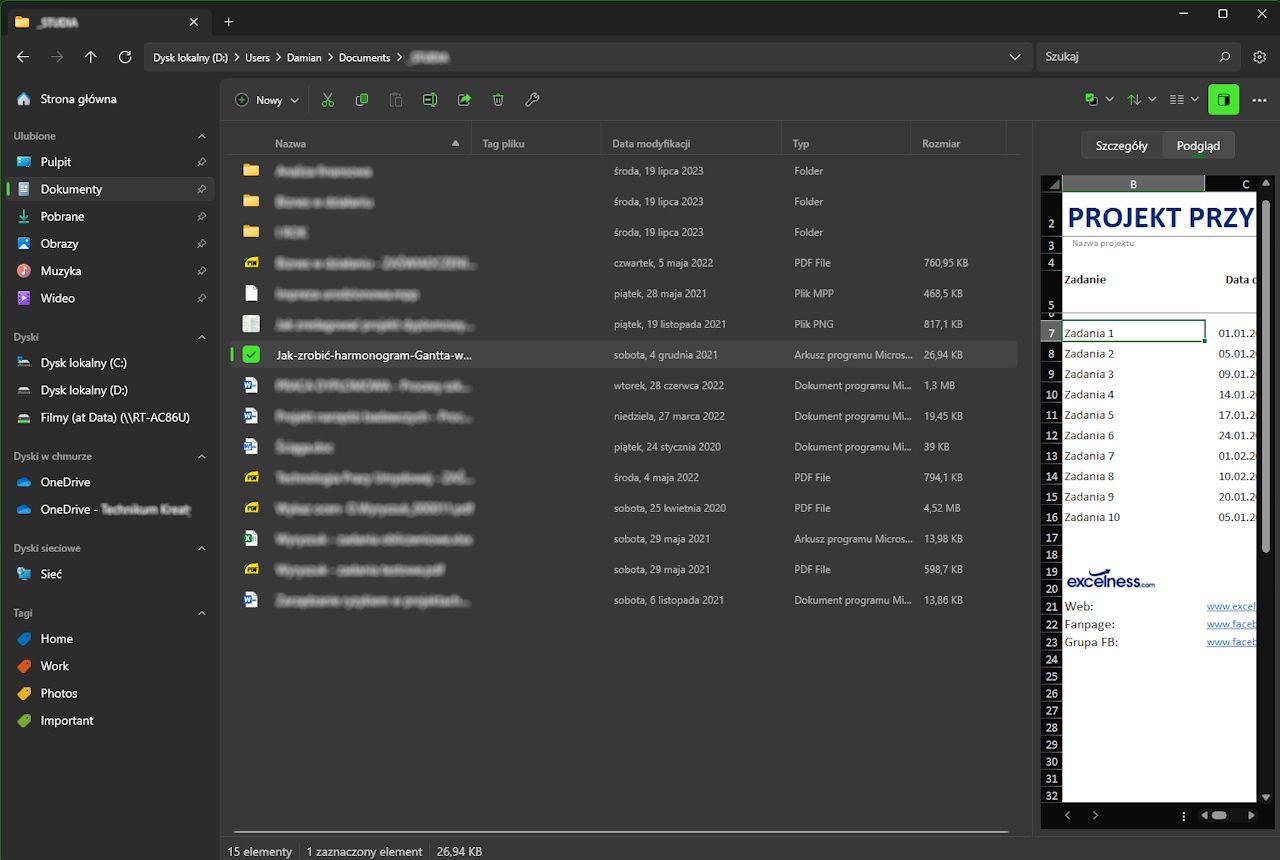Viewport: 1280px width, 860px height.
Task: Unpin Pobrane using its pin icon
Action: pyautogui.click(x=201, y=216)
